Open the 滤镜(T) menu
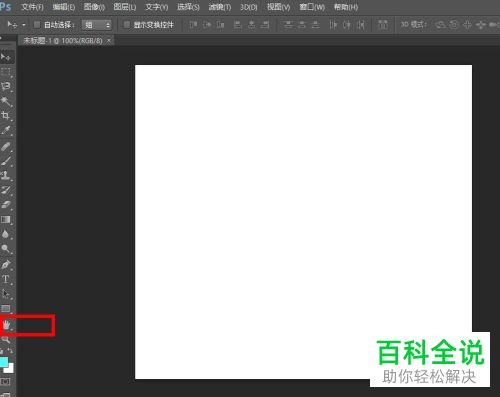500x397 pixels. 220,7
